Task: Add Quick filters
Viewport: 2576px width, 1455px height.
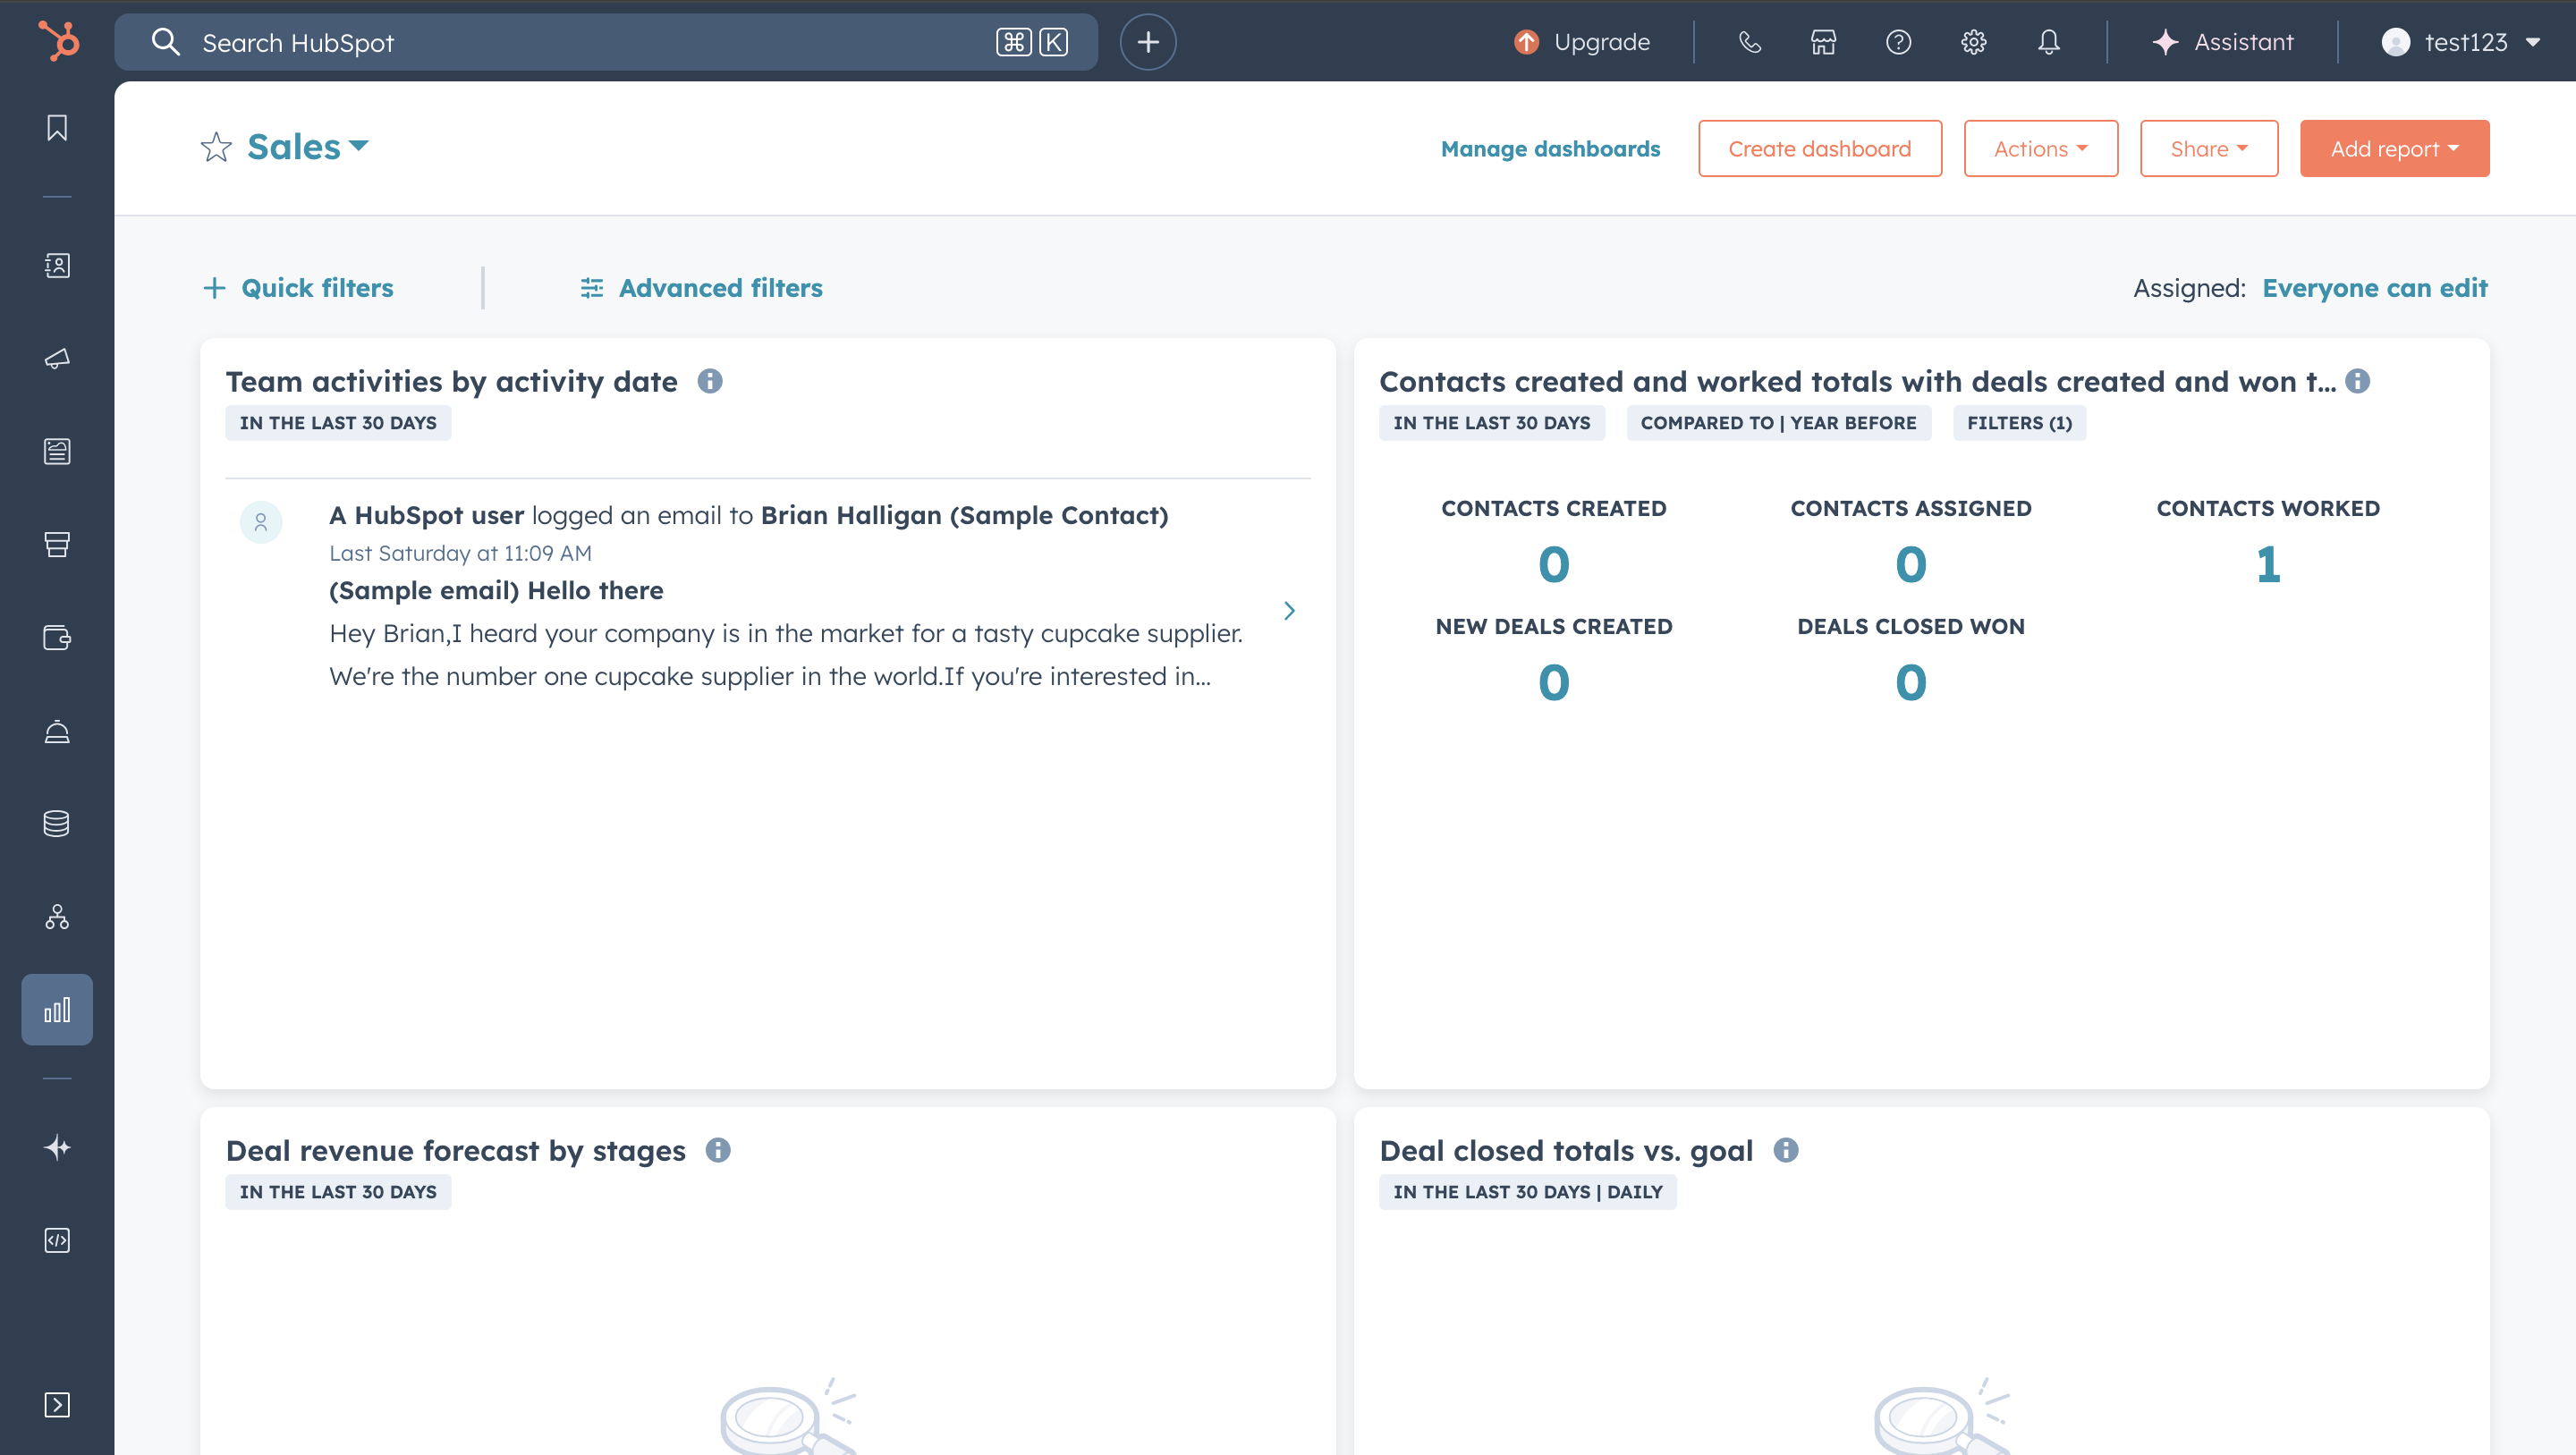Action: [298, 288]
